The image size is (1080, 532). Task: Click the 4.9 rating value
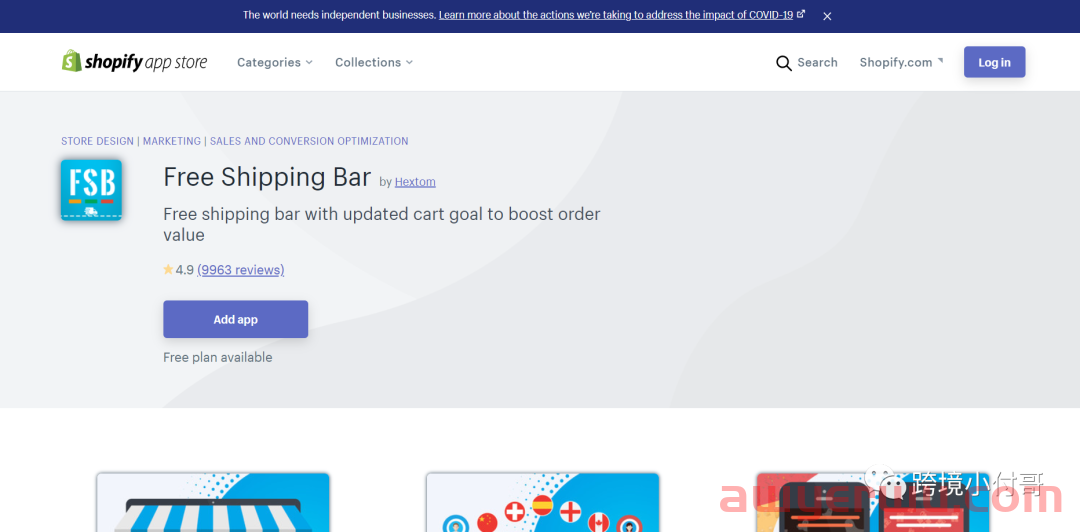[x=185, y=269]
